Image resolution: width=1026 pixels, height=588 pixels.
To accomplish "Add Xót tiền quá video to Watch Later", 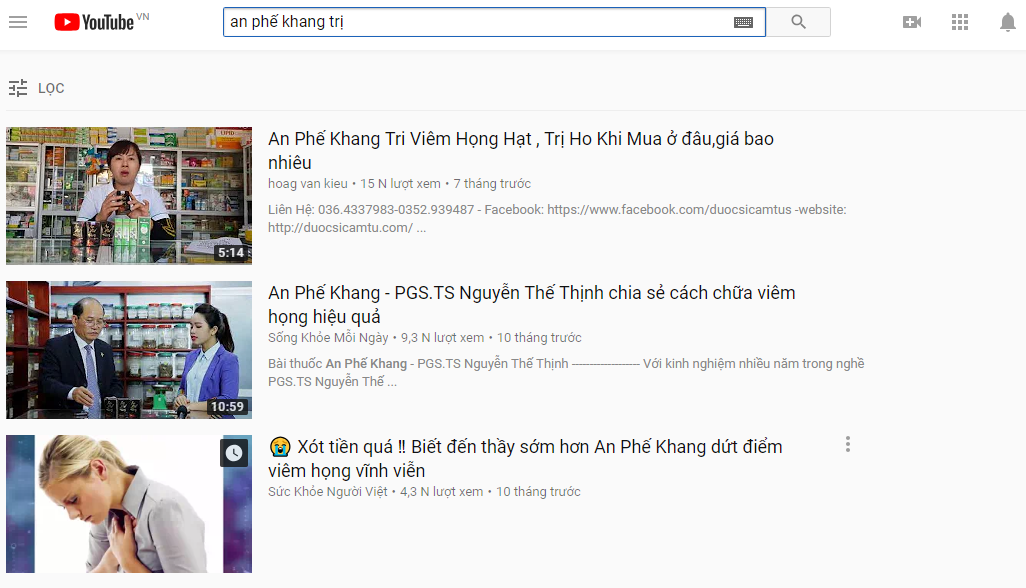I will pyautogui.click(x=234, y=453).
